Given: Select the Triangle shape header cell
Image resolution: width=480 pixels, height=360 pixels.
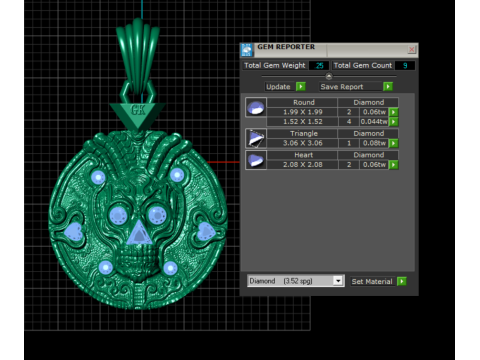Looking at the screenshot, I should coord(302,133).
